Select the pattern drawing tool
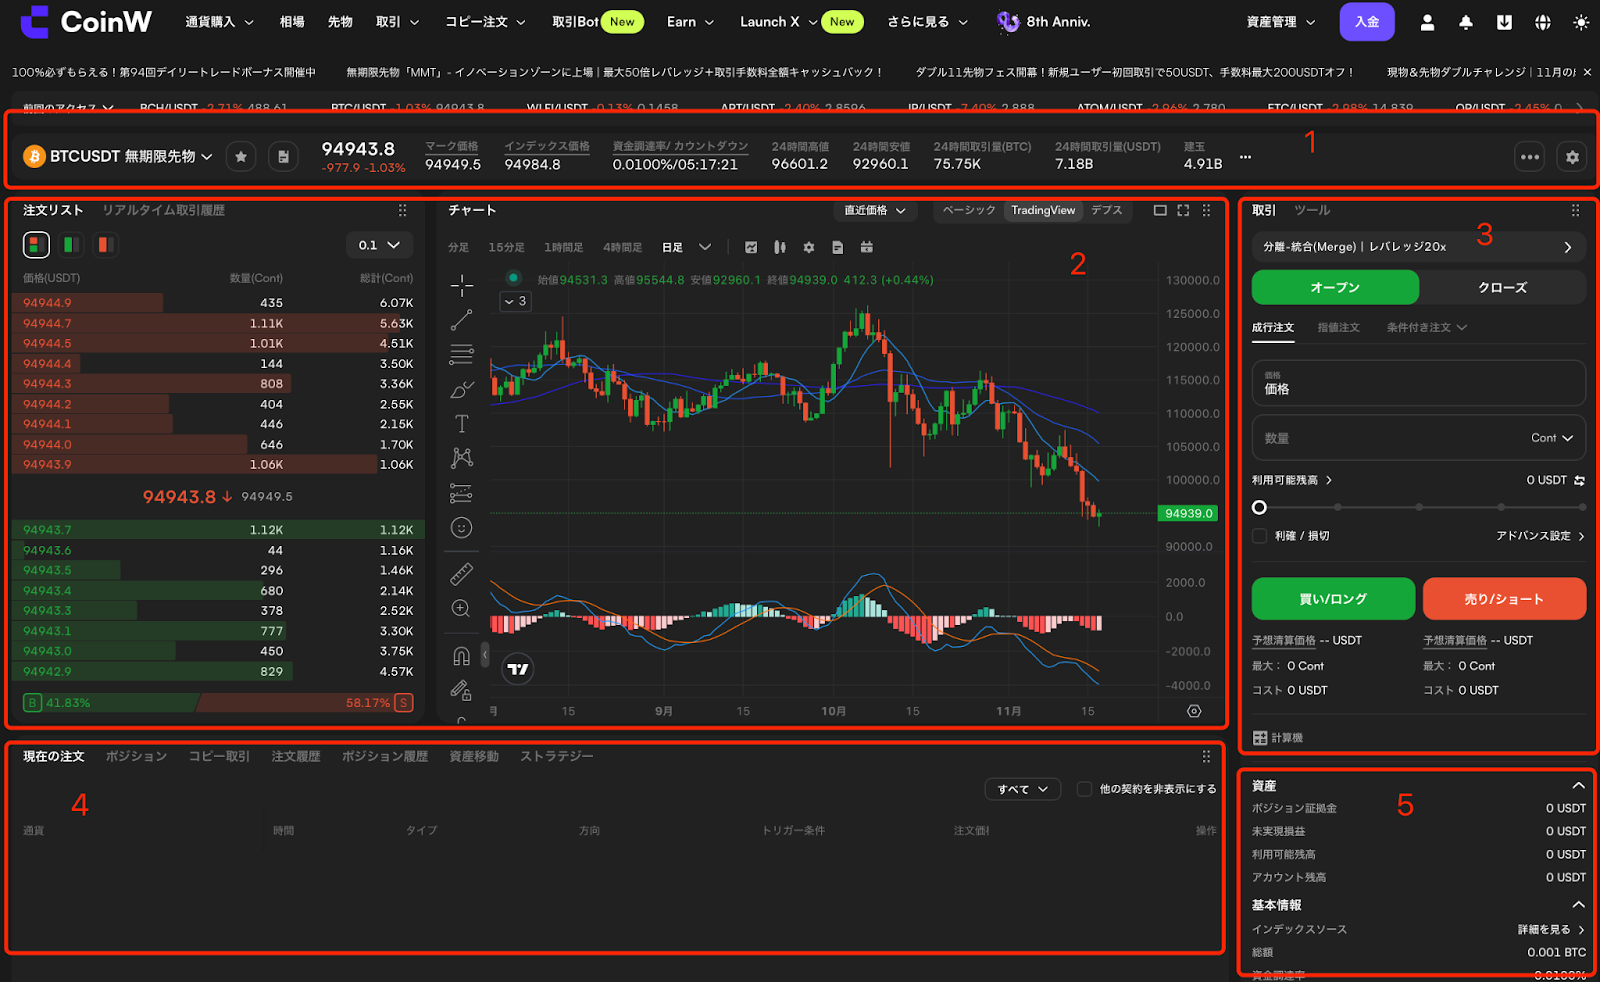The width and height of the screenshot is (1600, 982). [461, 458]
